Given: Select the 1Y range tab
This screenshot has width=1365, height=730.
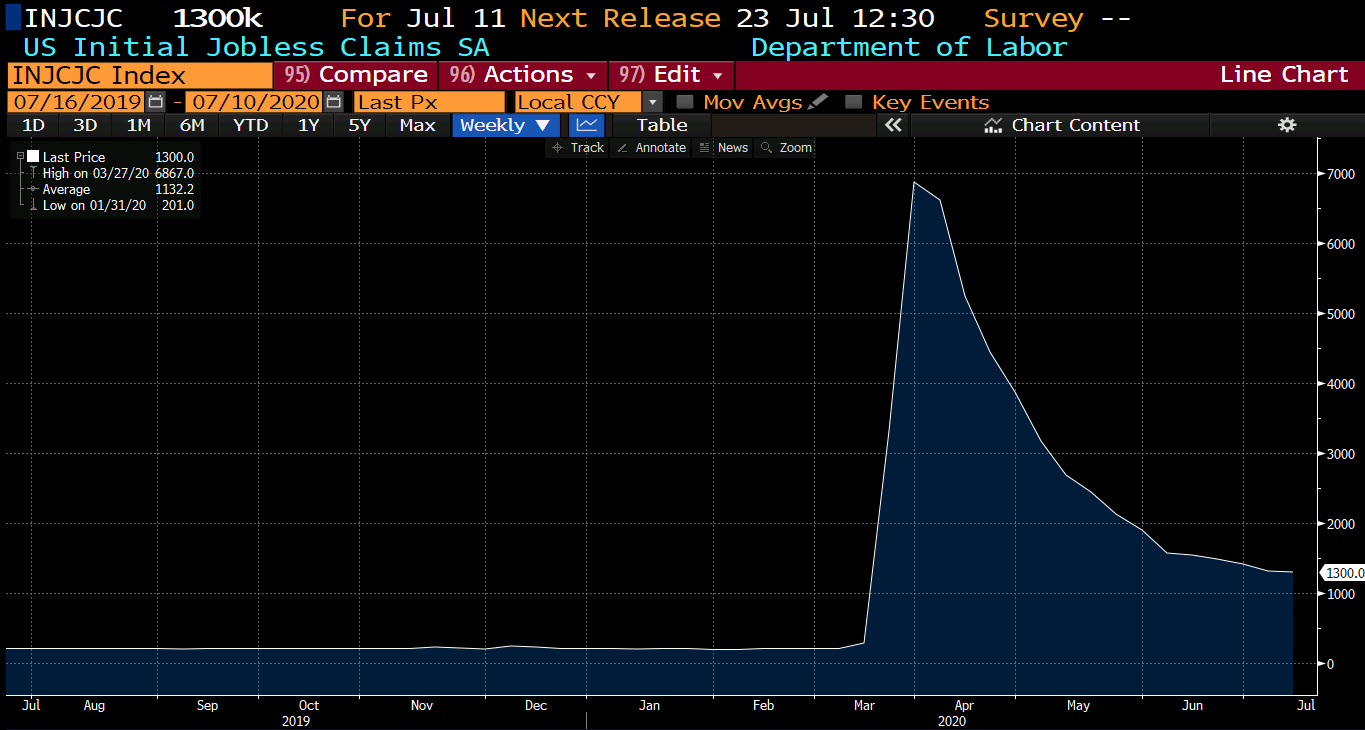Looking at the screenshot, I should [x=308, y=125].
